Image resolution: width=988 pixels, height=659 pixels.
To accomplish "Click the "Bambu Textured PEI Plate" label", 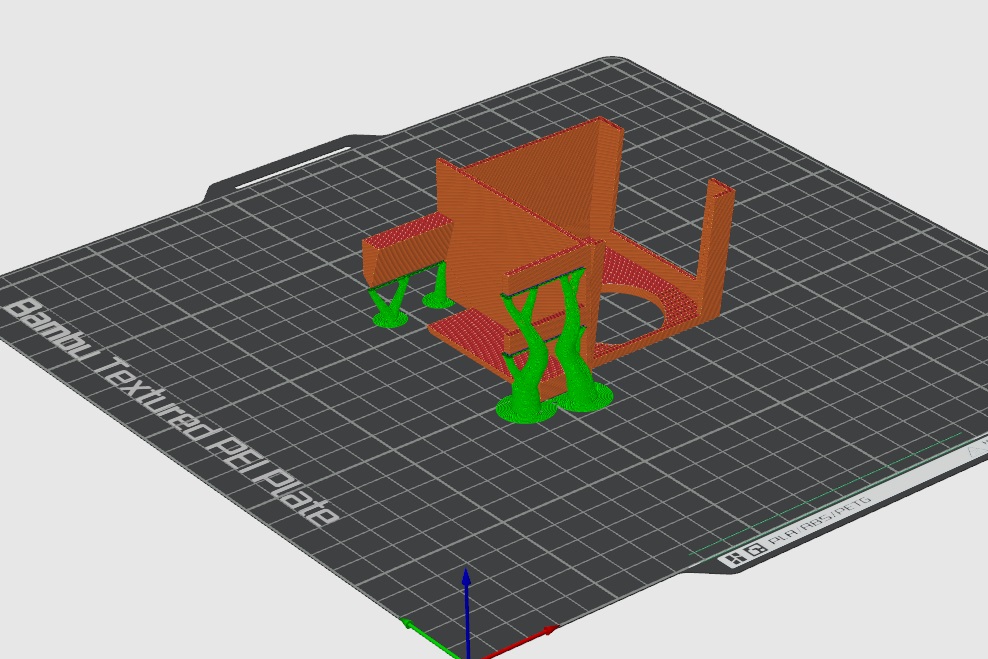I will pyautogui.click(x=171, y=413).
